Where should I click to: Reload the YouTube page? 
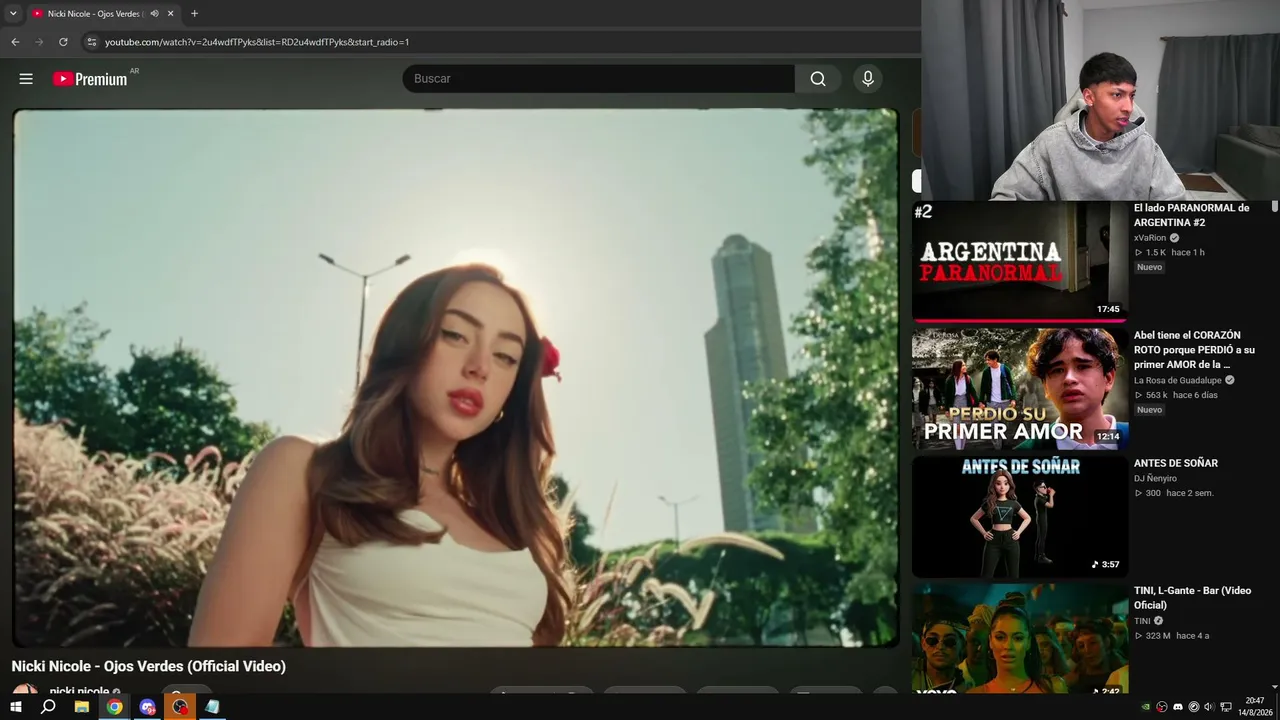tap(63, 42)
